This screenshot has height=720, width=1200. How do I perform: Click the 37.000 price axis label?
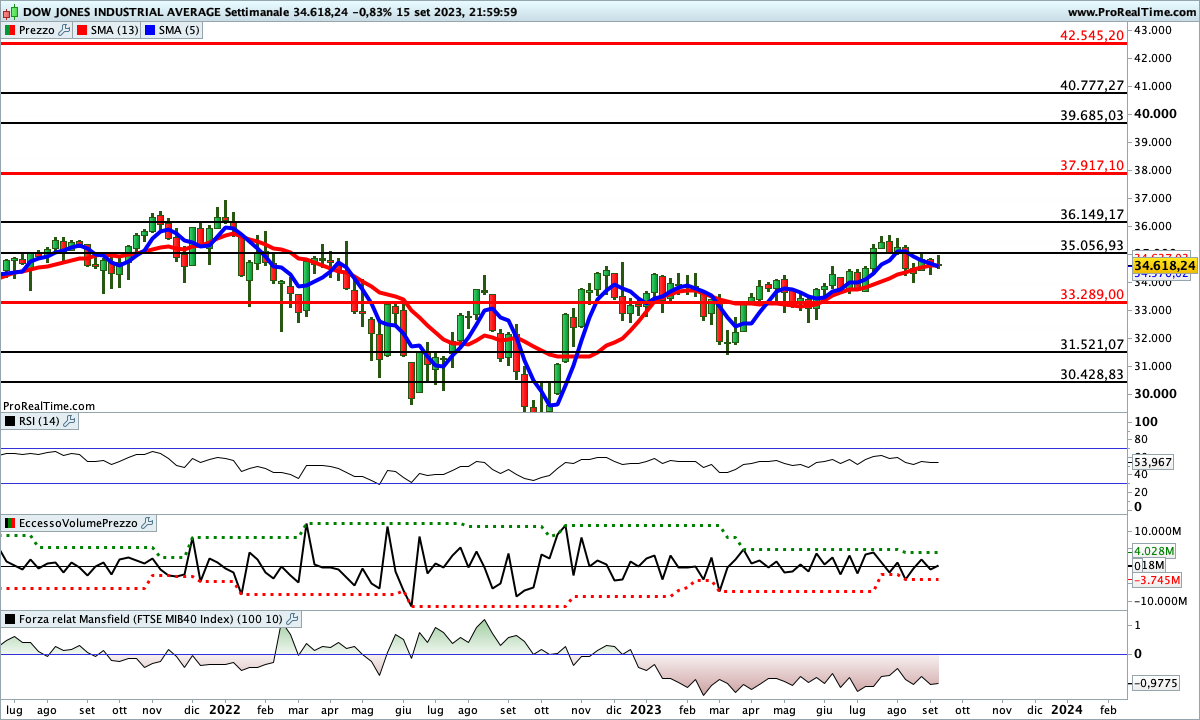[1153, 198]
